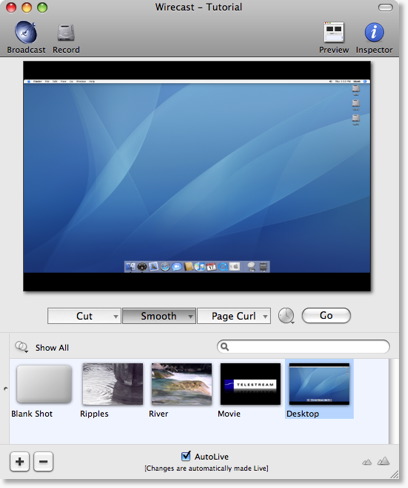Add a new shot with plus button
408x488 pixels.
point(20,462)
